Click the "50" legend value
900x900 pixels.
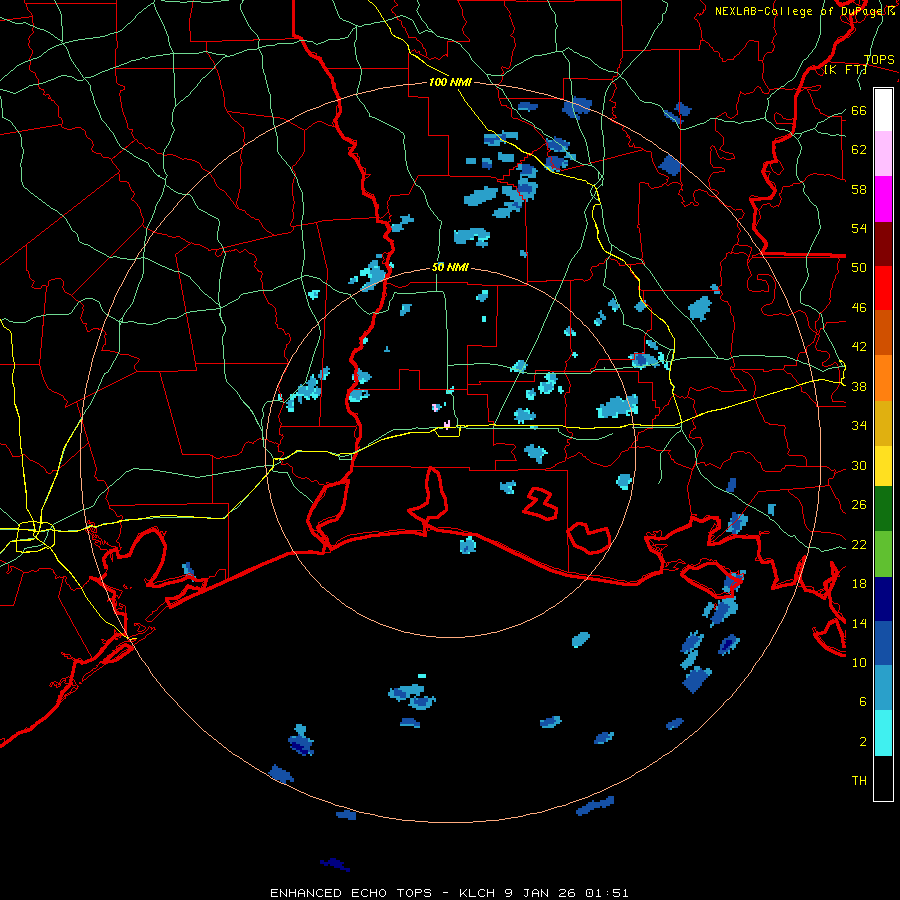pyautogui.click(x=859, y=267)
